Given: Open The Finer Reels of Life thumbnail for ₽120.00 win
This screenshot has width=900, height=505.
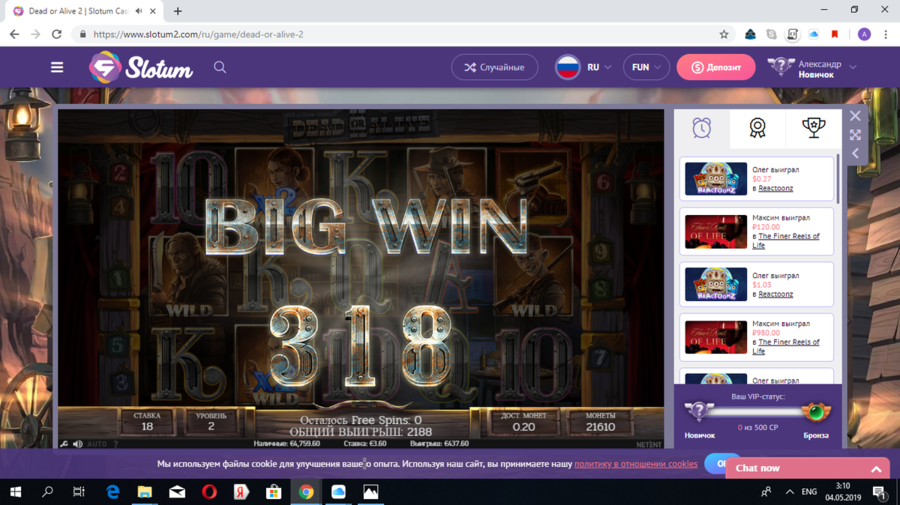Looking at the screenshot, I should (x=715, y=232).
